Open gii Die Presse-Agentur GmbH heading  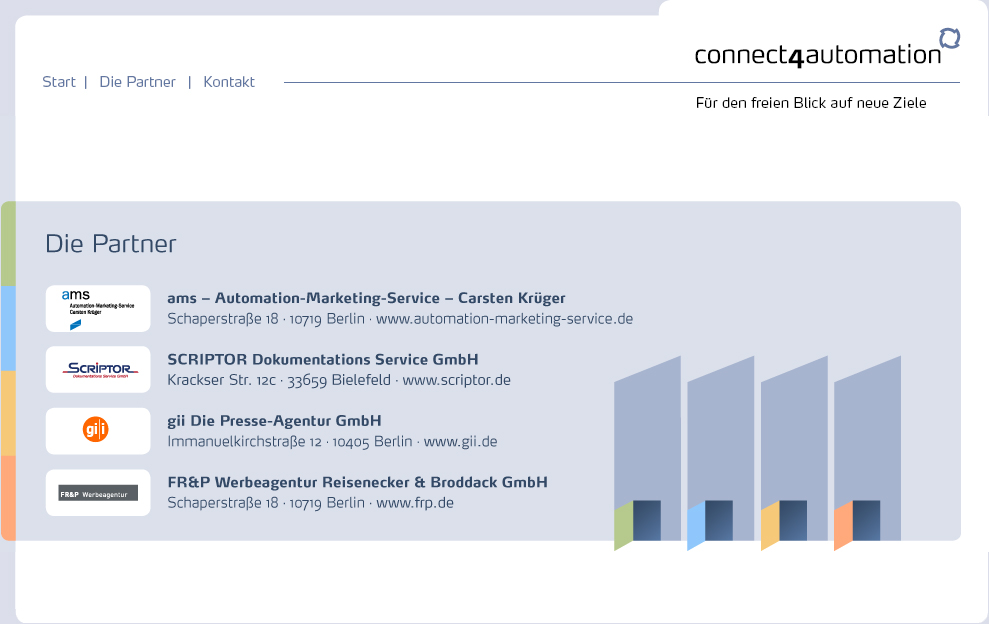pyautogui.click(x=274, y=420)
